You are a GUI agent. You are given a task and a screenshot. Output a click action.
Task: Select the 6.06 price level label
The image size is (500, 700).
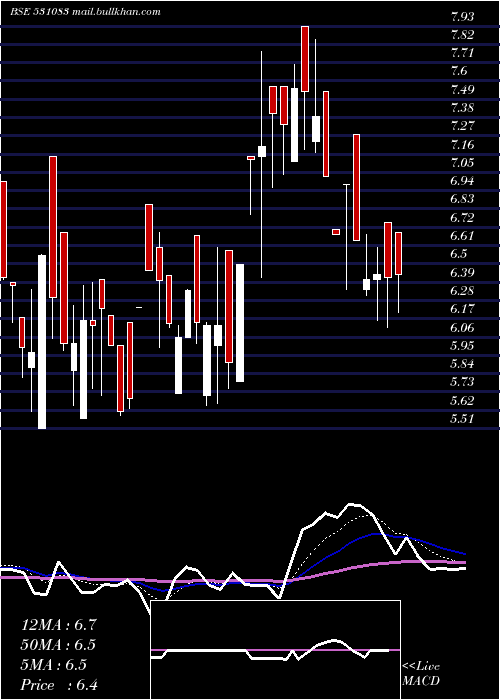pos(462,328)
